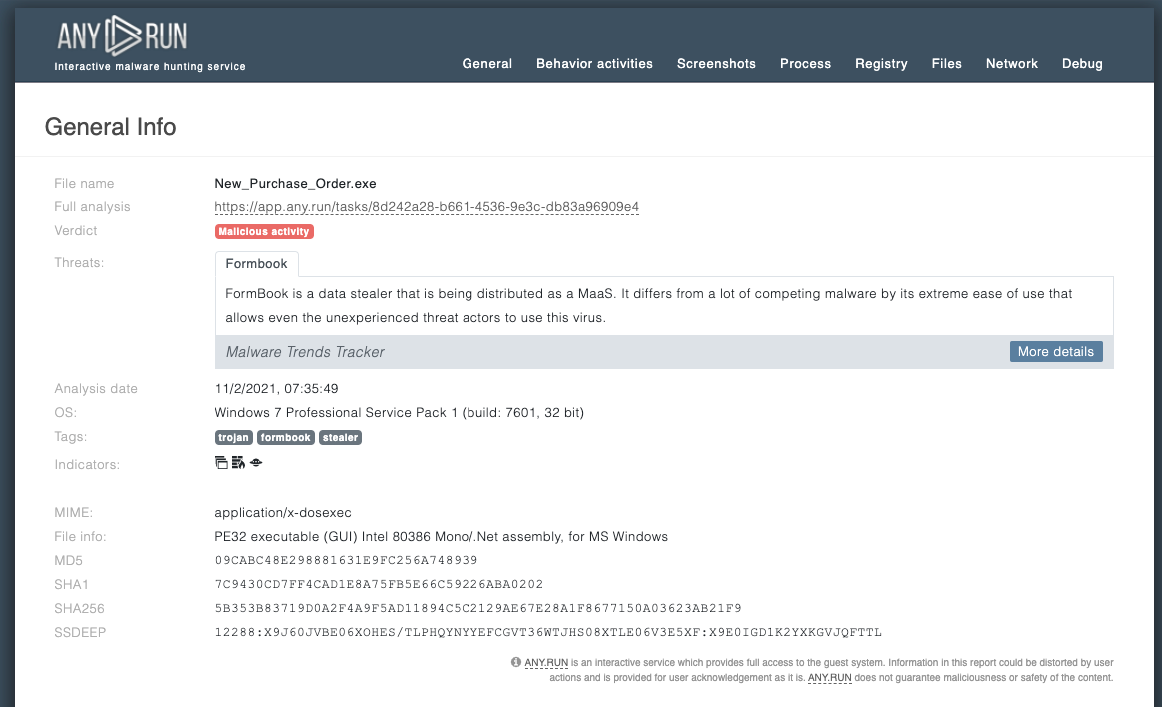The image size is (1162, 707).
Task: Click MIME value application/x-dosexec
Action: pyautogui.click(x=283, y=512)
